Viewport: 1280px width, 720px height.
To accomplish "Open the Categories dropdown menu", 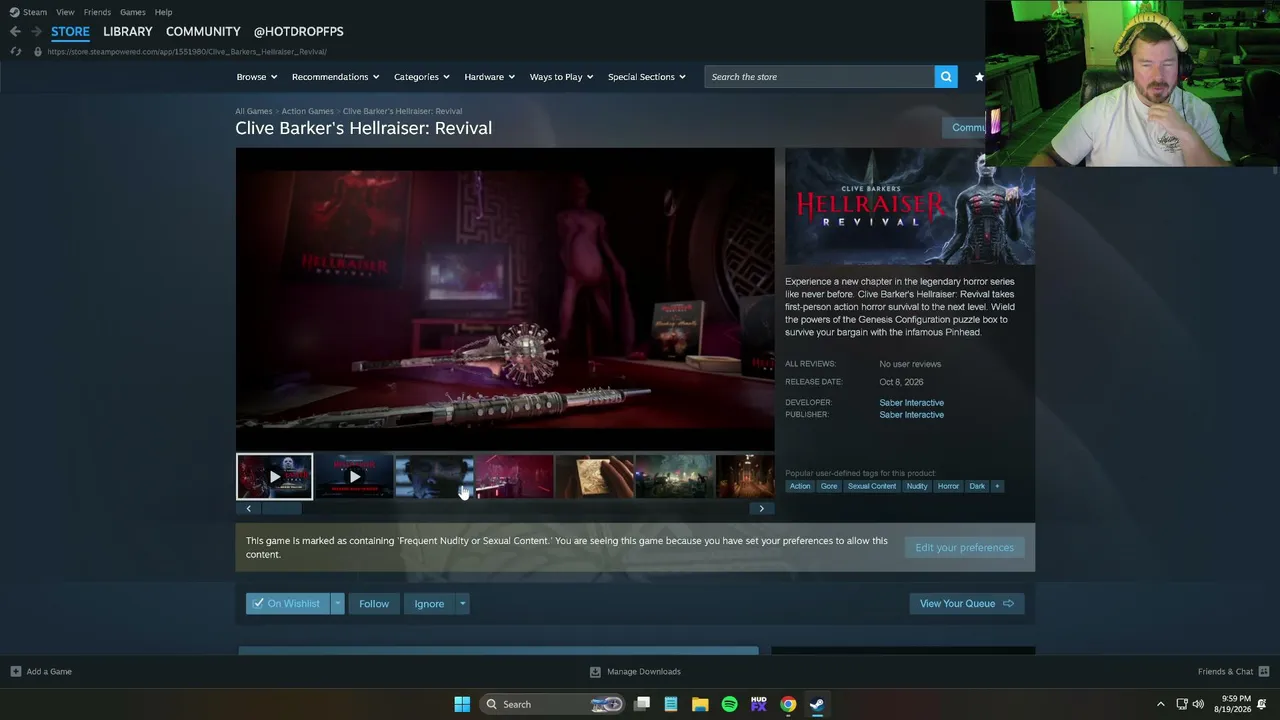I will click(422, 77).
